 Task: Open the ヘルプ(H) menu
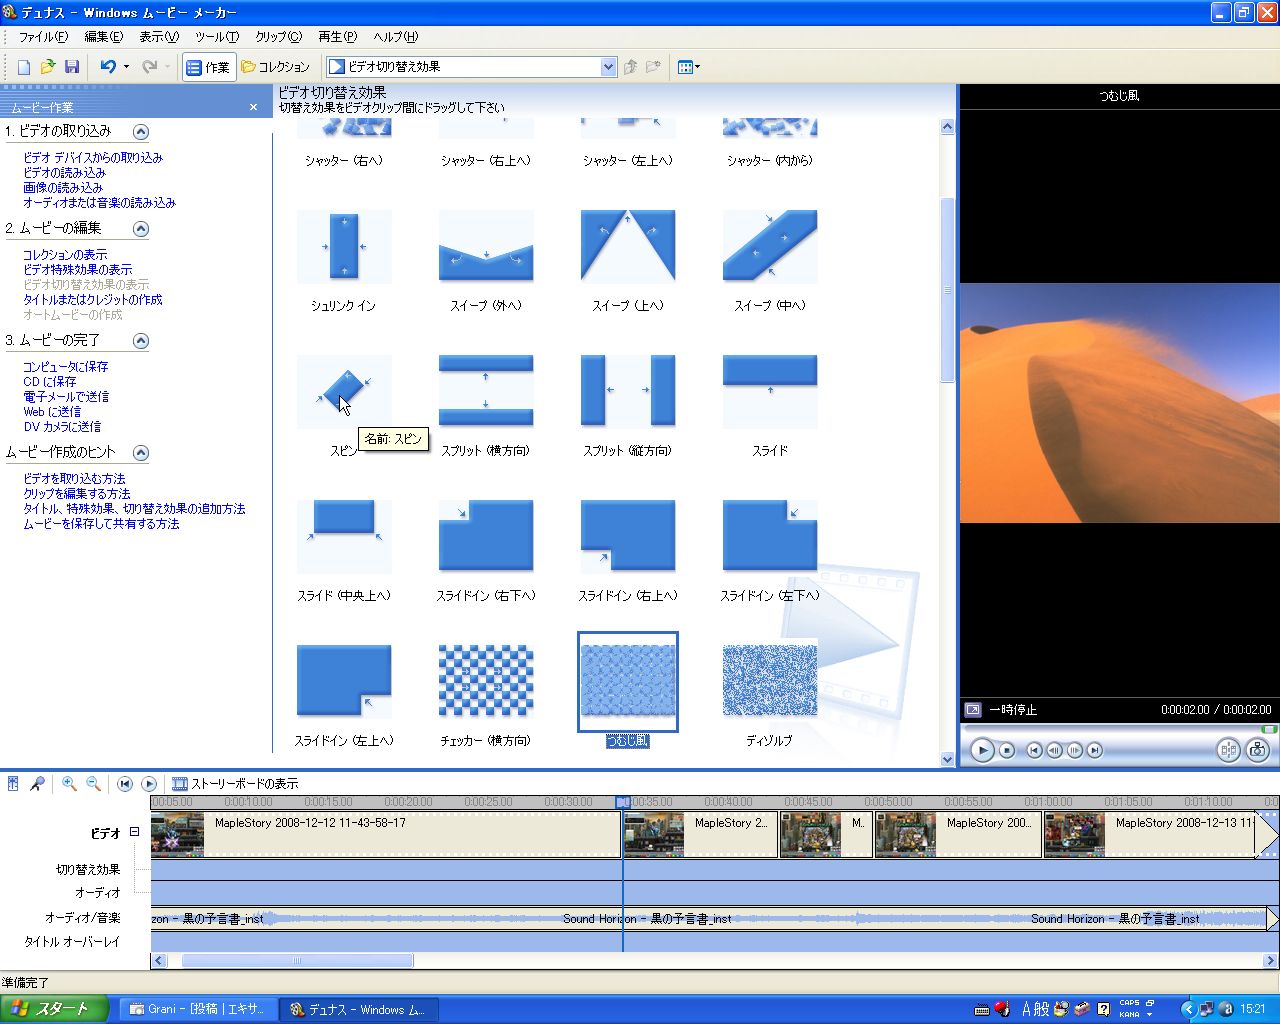(396, 37)
